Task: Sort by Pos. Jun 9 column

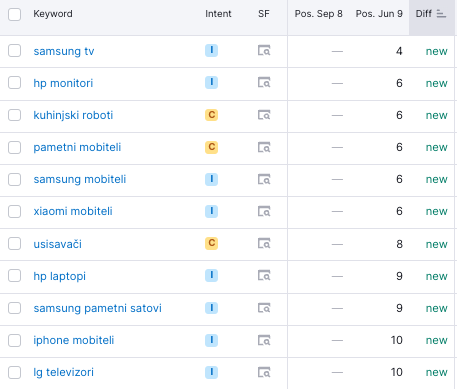Action: click(379, 14)
